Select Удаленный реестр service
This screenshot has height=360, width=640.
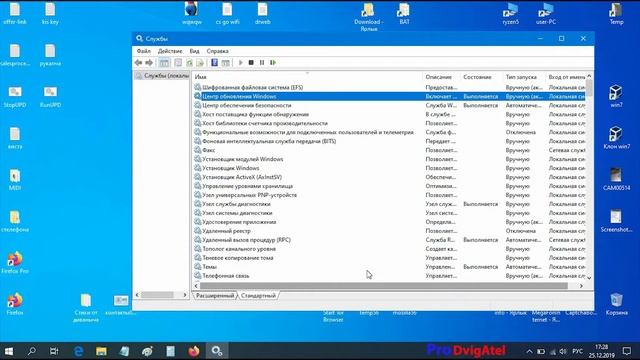390,231
